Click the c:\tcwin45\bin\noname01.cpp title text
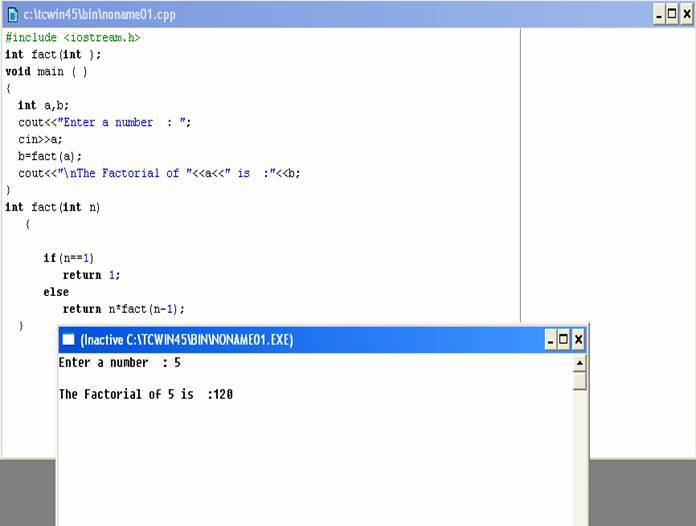696x526 pixels. tap(99, 15)
